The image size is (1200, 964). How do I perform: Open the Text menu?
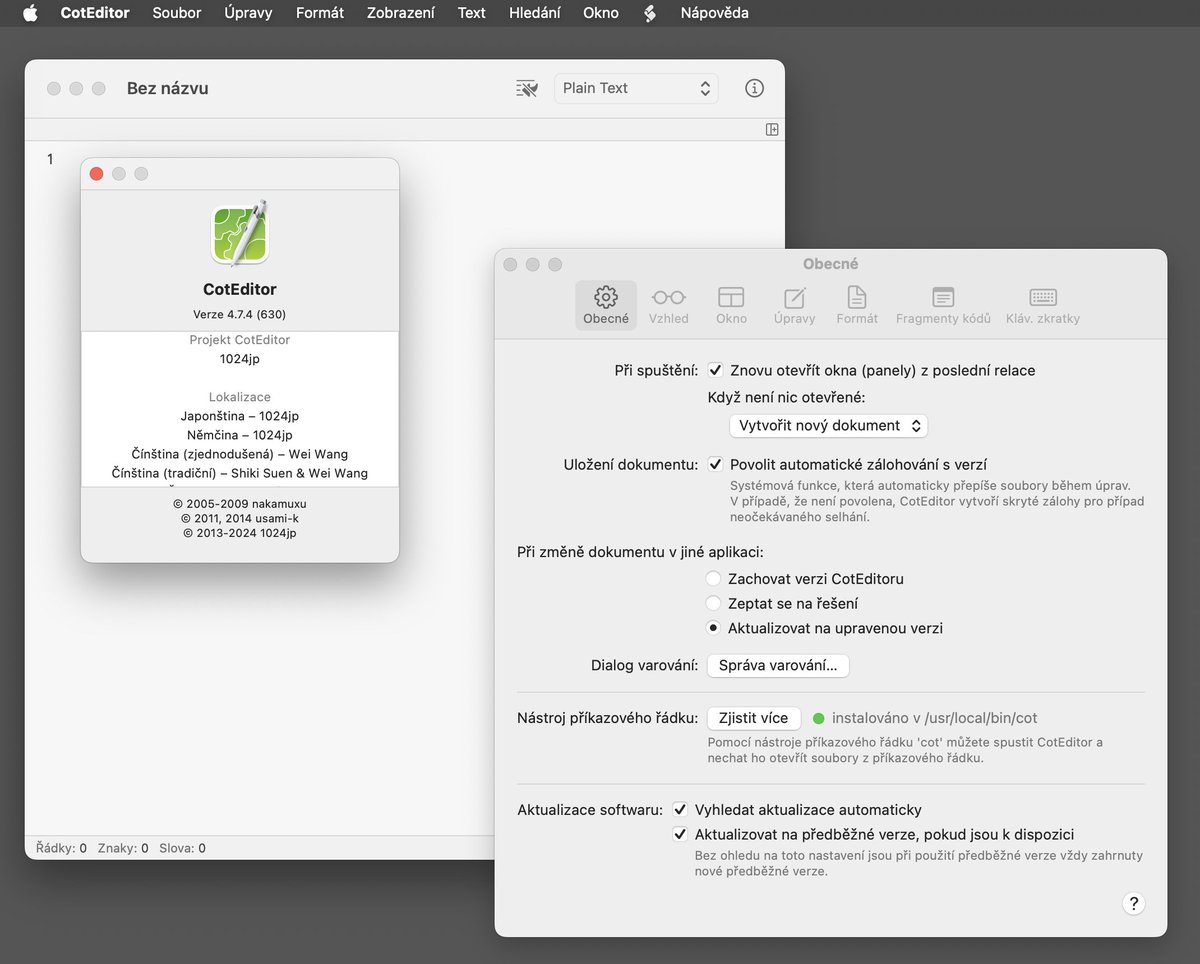(472, 13)
